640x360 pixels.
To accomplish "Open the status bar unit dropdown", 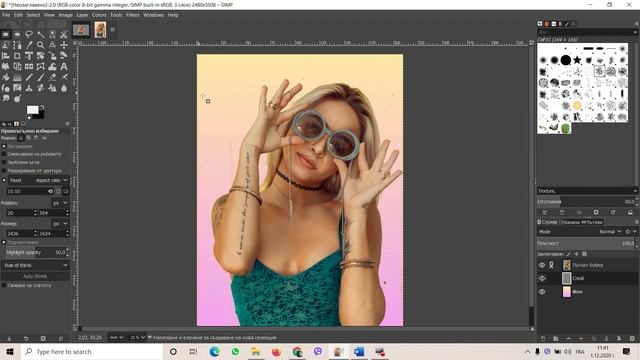I will 116,338.
